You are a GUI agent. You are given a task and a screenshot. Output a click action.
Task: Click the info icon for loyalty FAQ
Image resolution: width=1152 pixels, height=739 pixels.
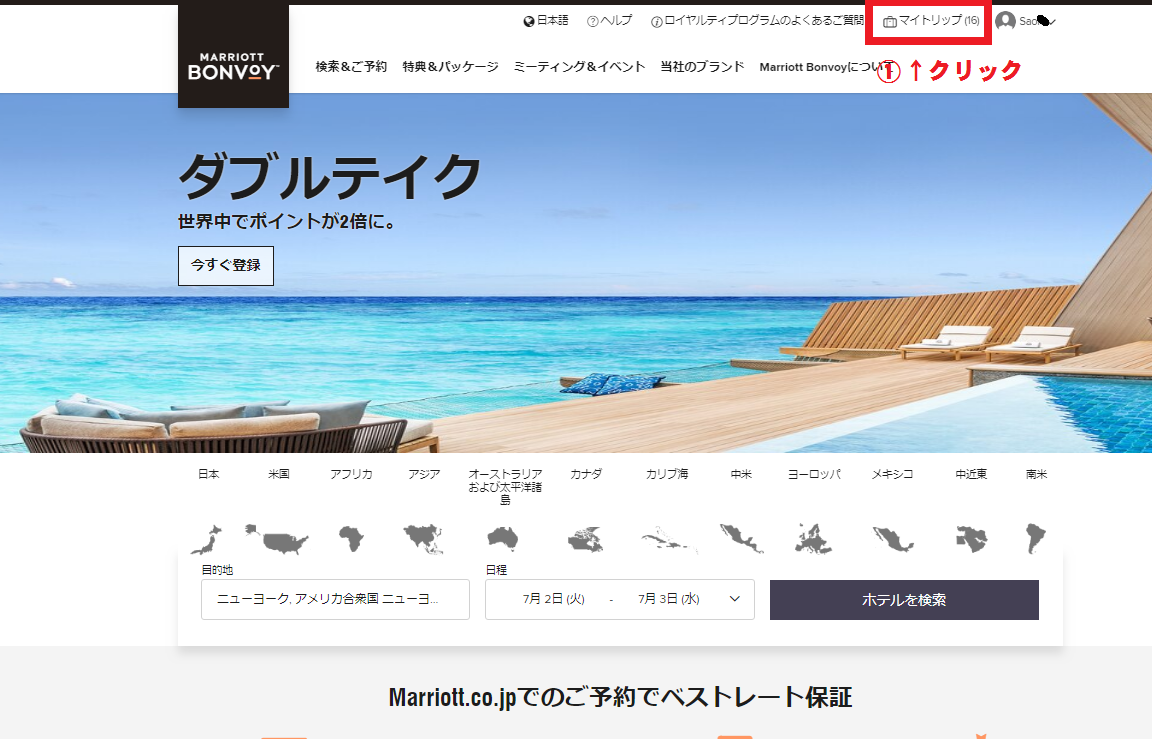(656, 22)
